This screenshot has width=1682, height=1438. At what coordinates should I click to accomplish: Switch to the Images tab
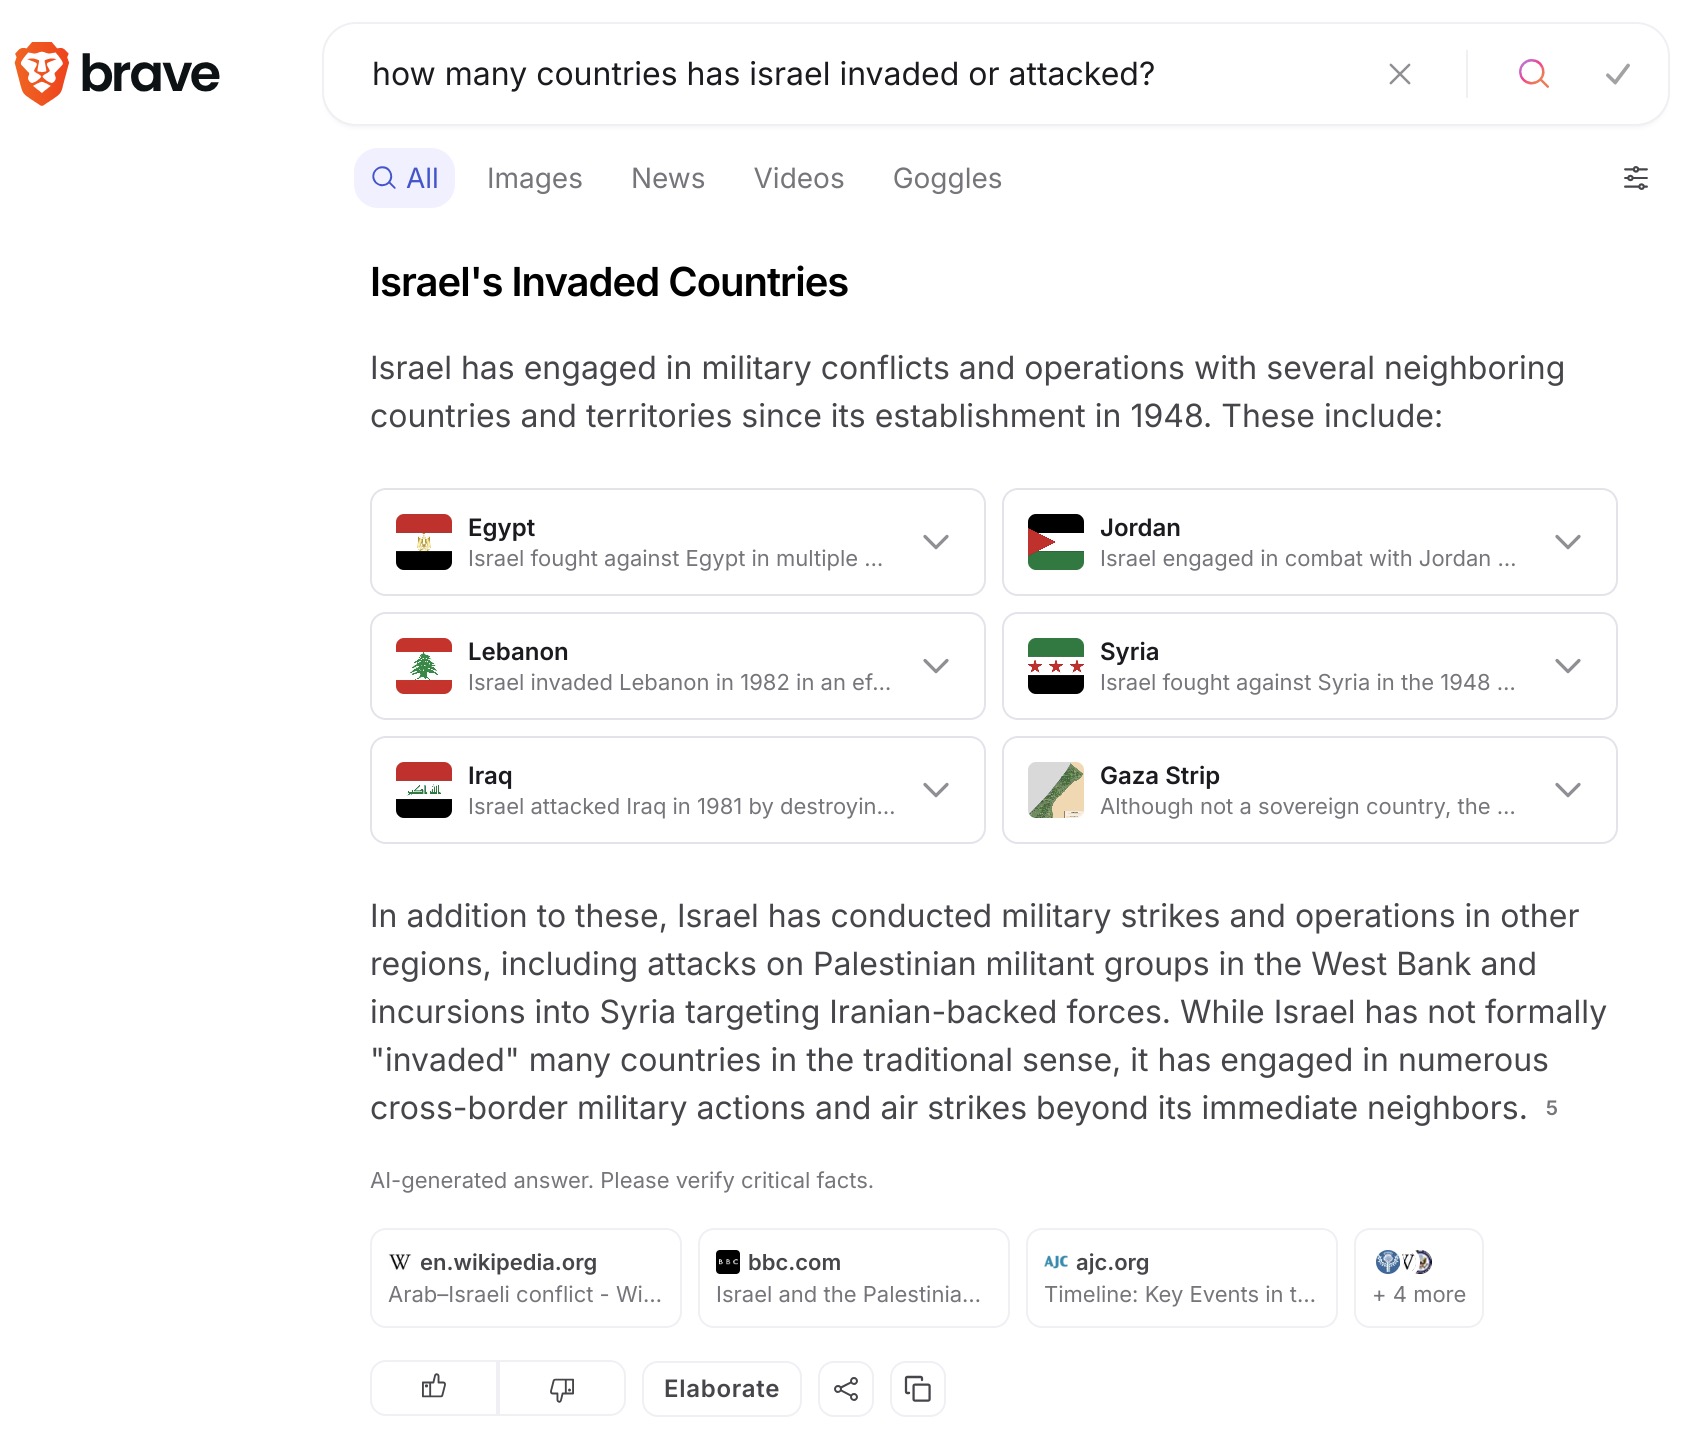[534, 178]
